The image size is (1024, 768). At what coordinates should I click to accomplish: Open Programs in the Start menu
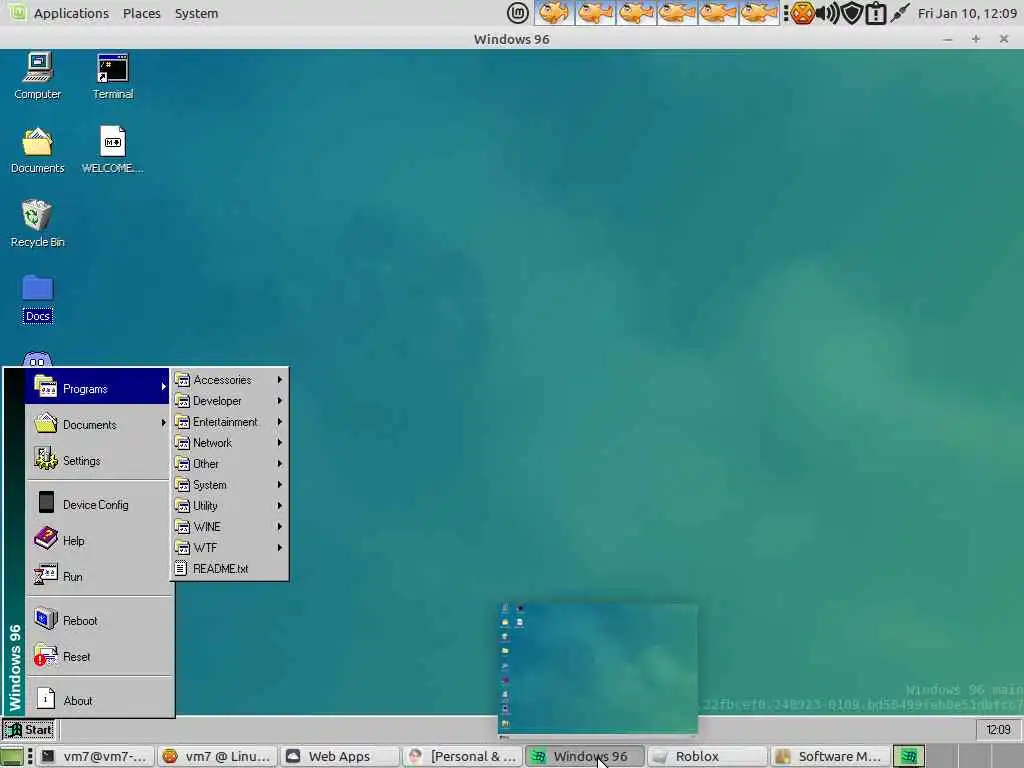tap(98, 389)
